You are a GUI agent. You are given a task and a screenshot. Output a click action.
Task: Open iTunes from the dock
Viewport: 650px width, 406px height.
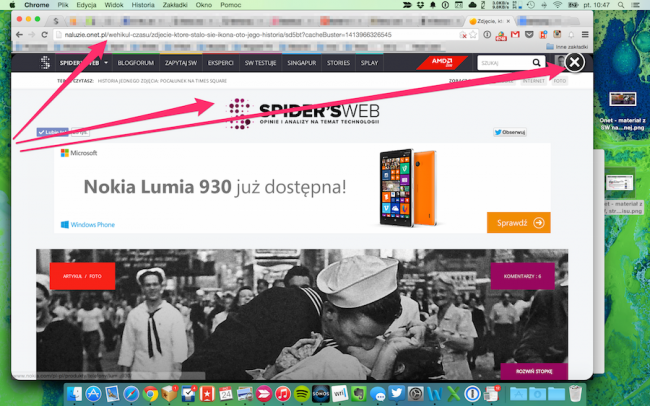tap(283, 393)
